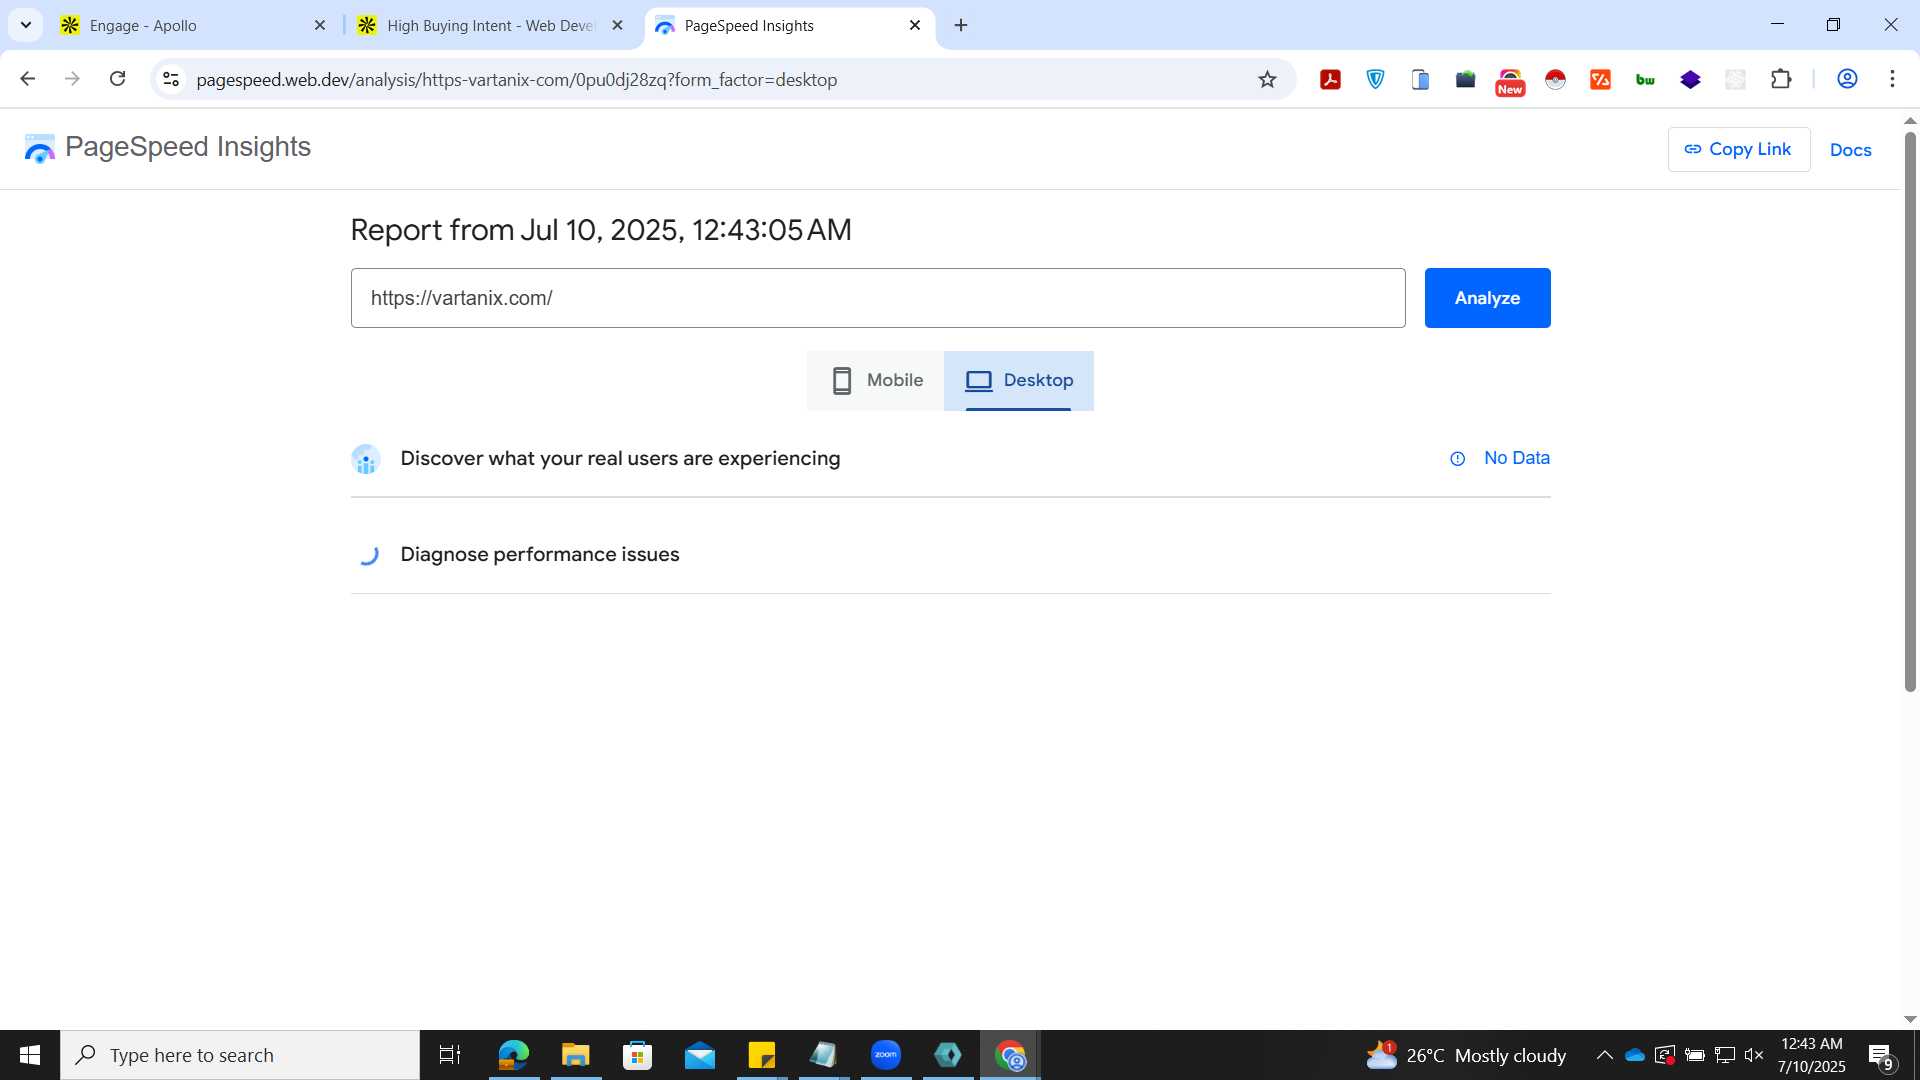Close the Engage - Apollo tab
1920x1080 pixels.
tap(320, 26)
